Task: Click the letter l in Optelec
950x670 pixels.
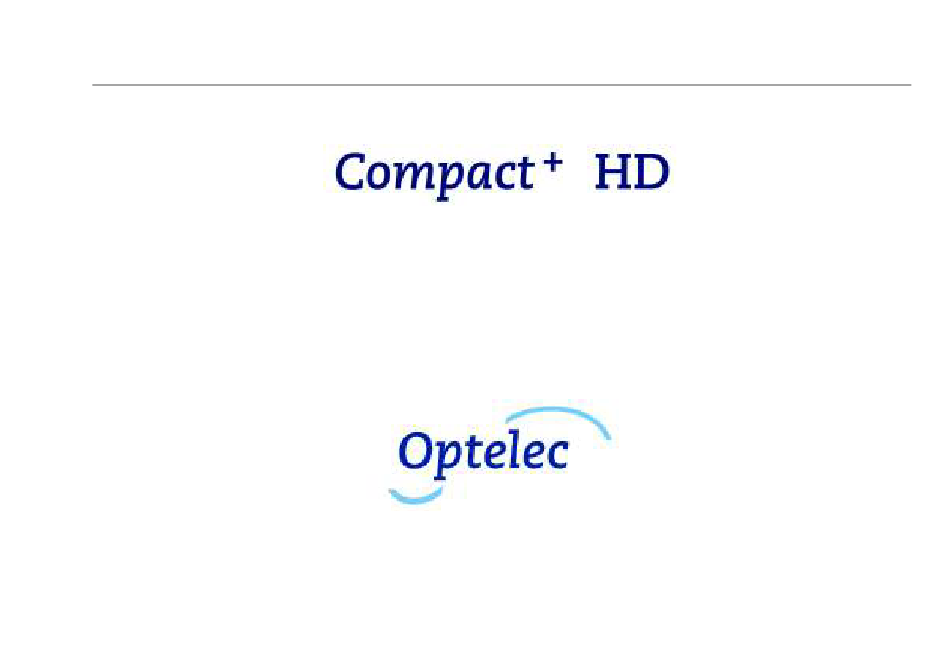Action: pyautogui.click(x=512, y=451)
